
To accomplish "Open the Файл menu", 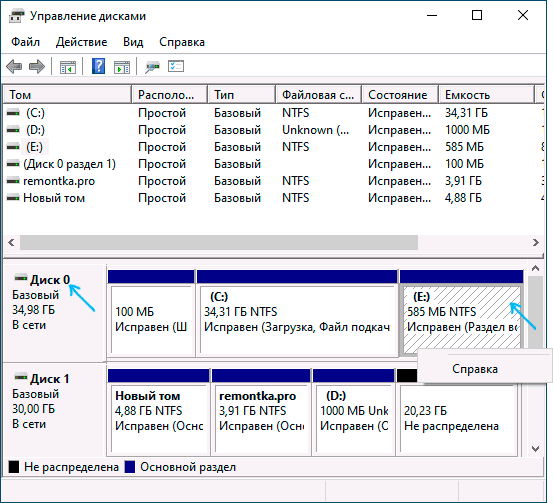I will pyautogui.click(x=25, y=42).
